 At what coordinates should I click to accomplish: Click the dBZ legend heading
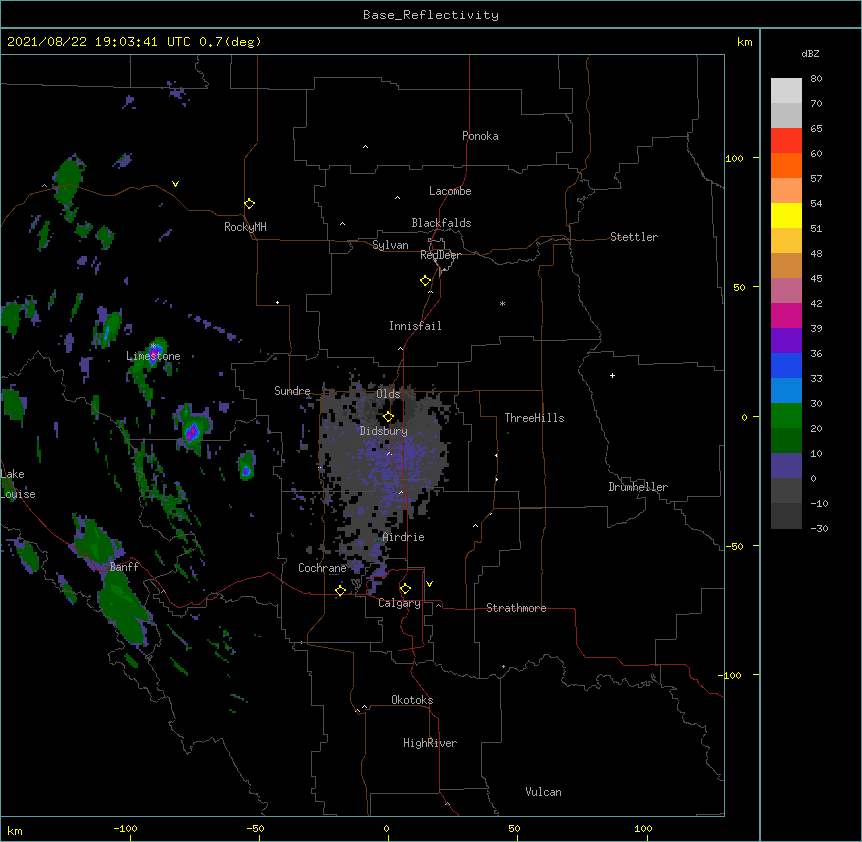tap(810, 53)
